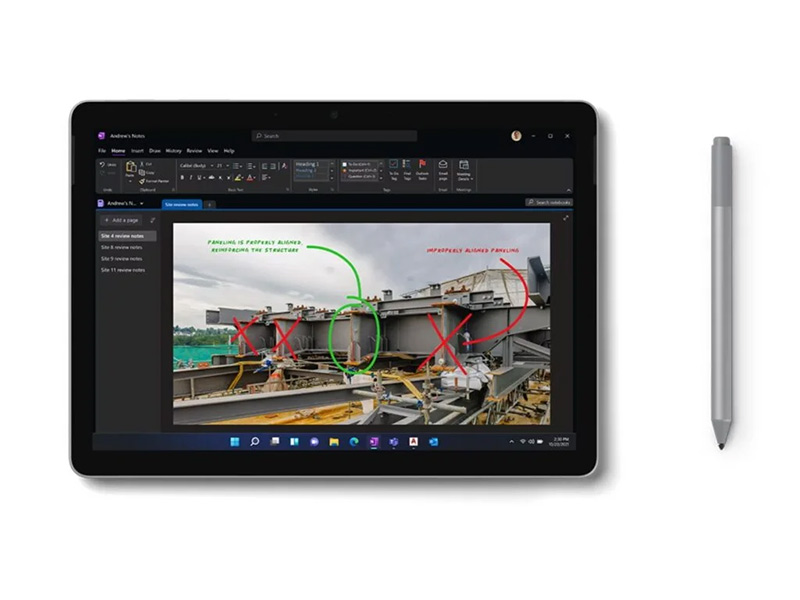The width and height of the screenshot is (800, 600).
Task: Clear all formatting icon
Action: pos(284,166)
